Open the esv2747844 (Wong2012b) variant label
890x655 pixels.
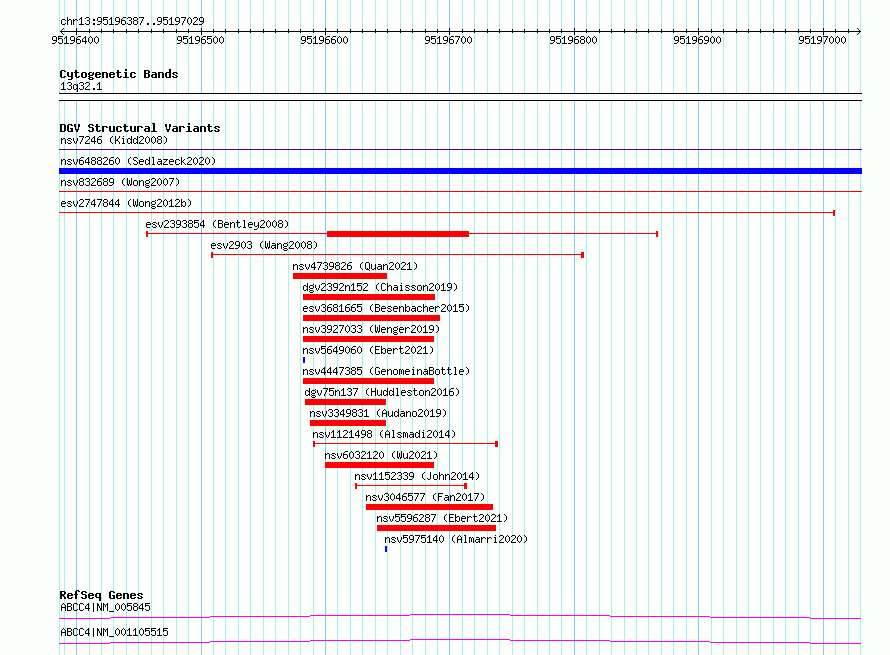pyautogui.click(x=126, y=203)
